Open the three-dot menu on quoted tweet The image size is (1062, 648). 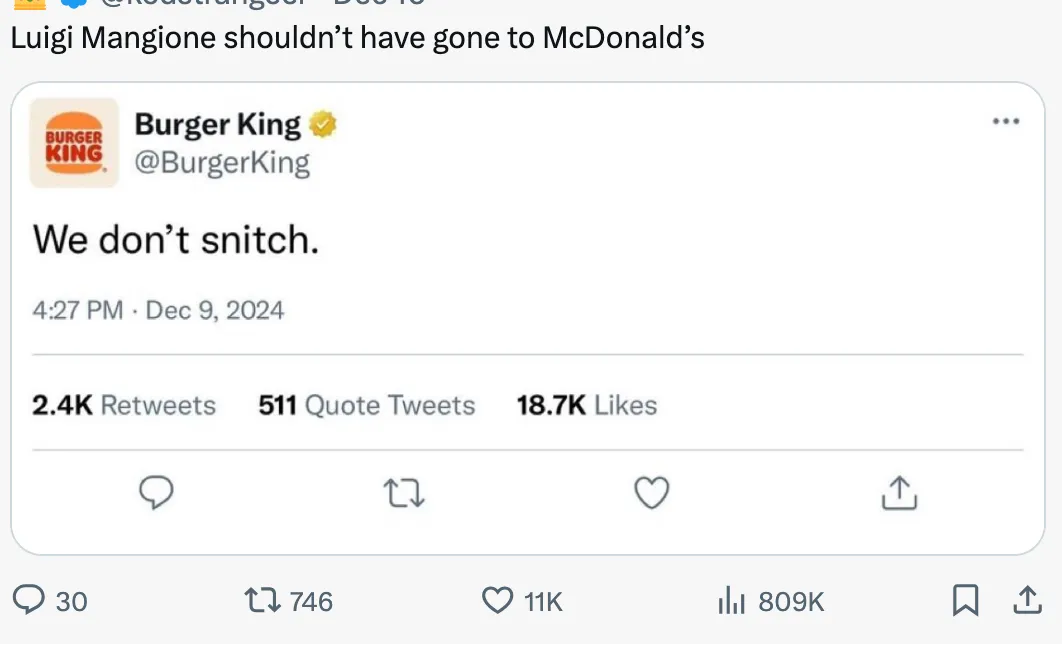1005,122
